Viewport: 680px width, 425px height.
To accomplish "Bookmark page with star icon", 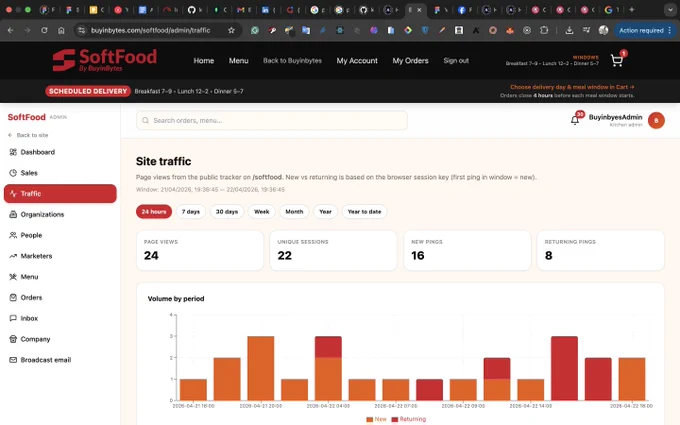I will coord(231,30).
